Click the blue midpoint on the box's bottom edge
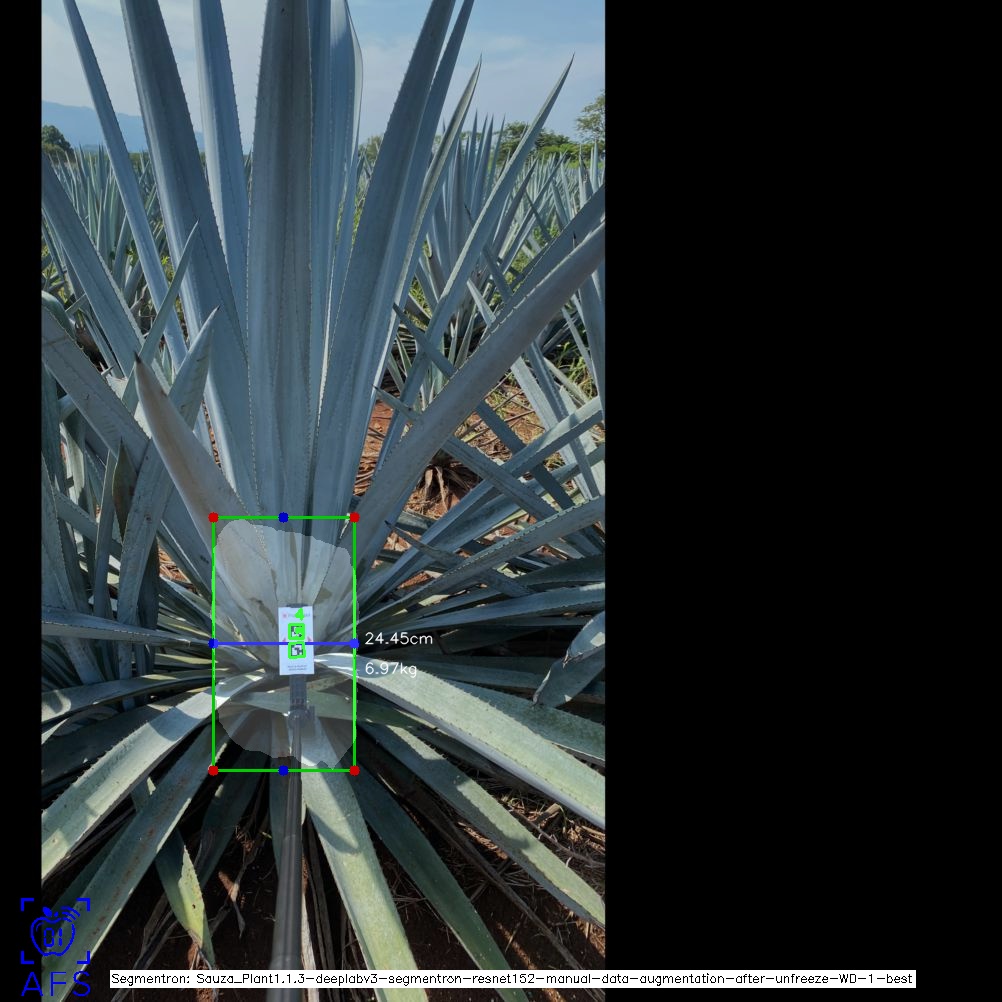Screen dimensions: 1002x1002 tap(284, 771)
